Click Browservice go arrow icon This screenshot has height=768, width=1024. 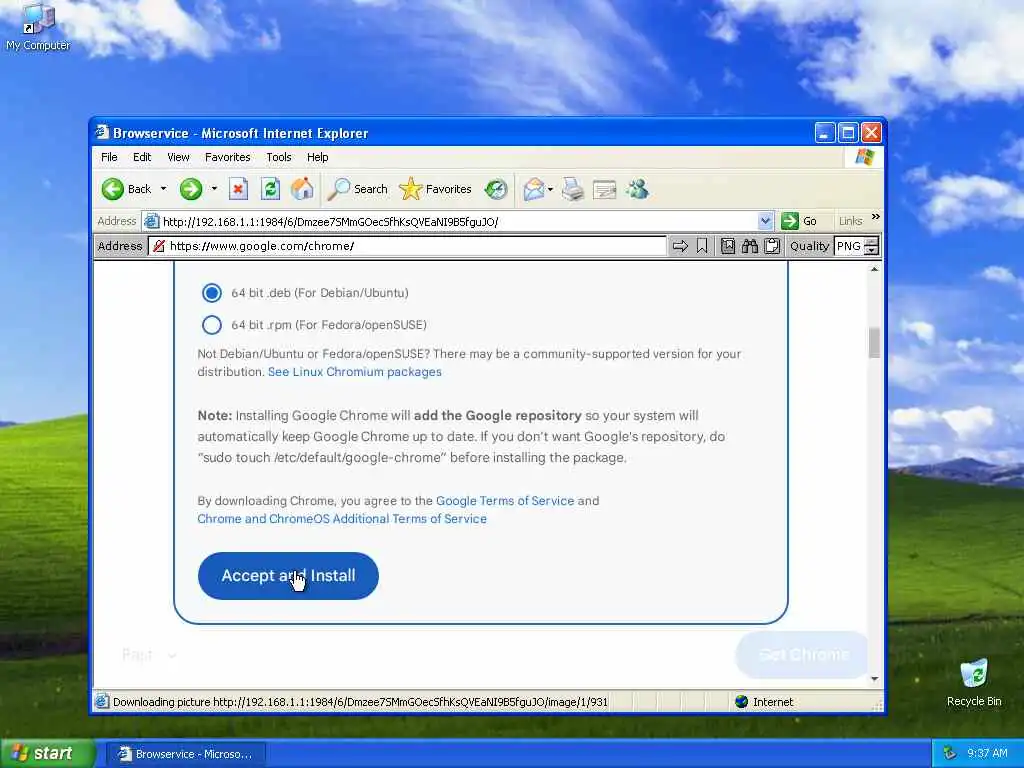pos(680,246)
